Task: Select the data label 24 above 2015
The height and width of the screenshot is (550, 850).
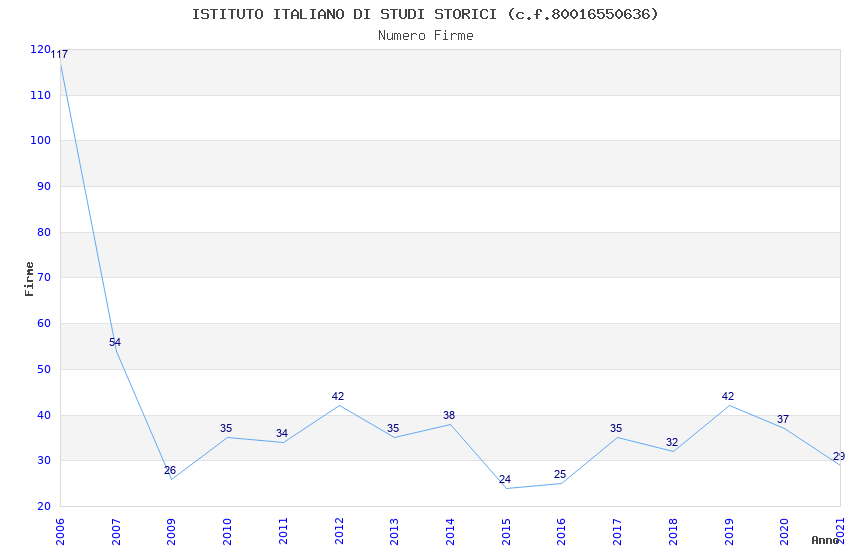Action: [x=505, y=480]
